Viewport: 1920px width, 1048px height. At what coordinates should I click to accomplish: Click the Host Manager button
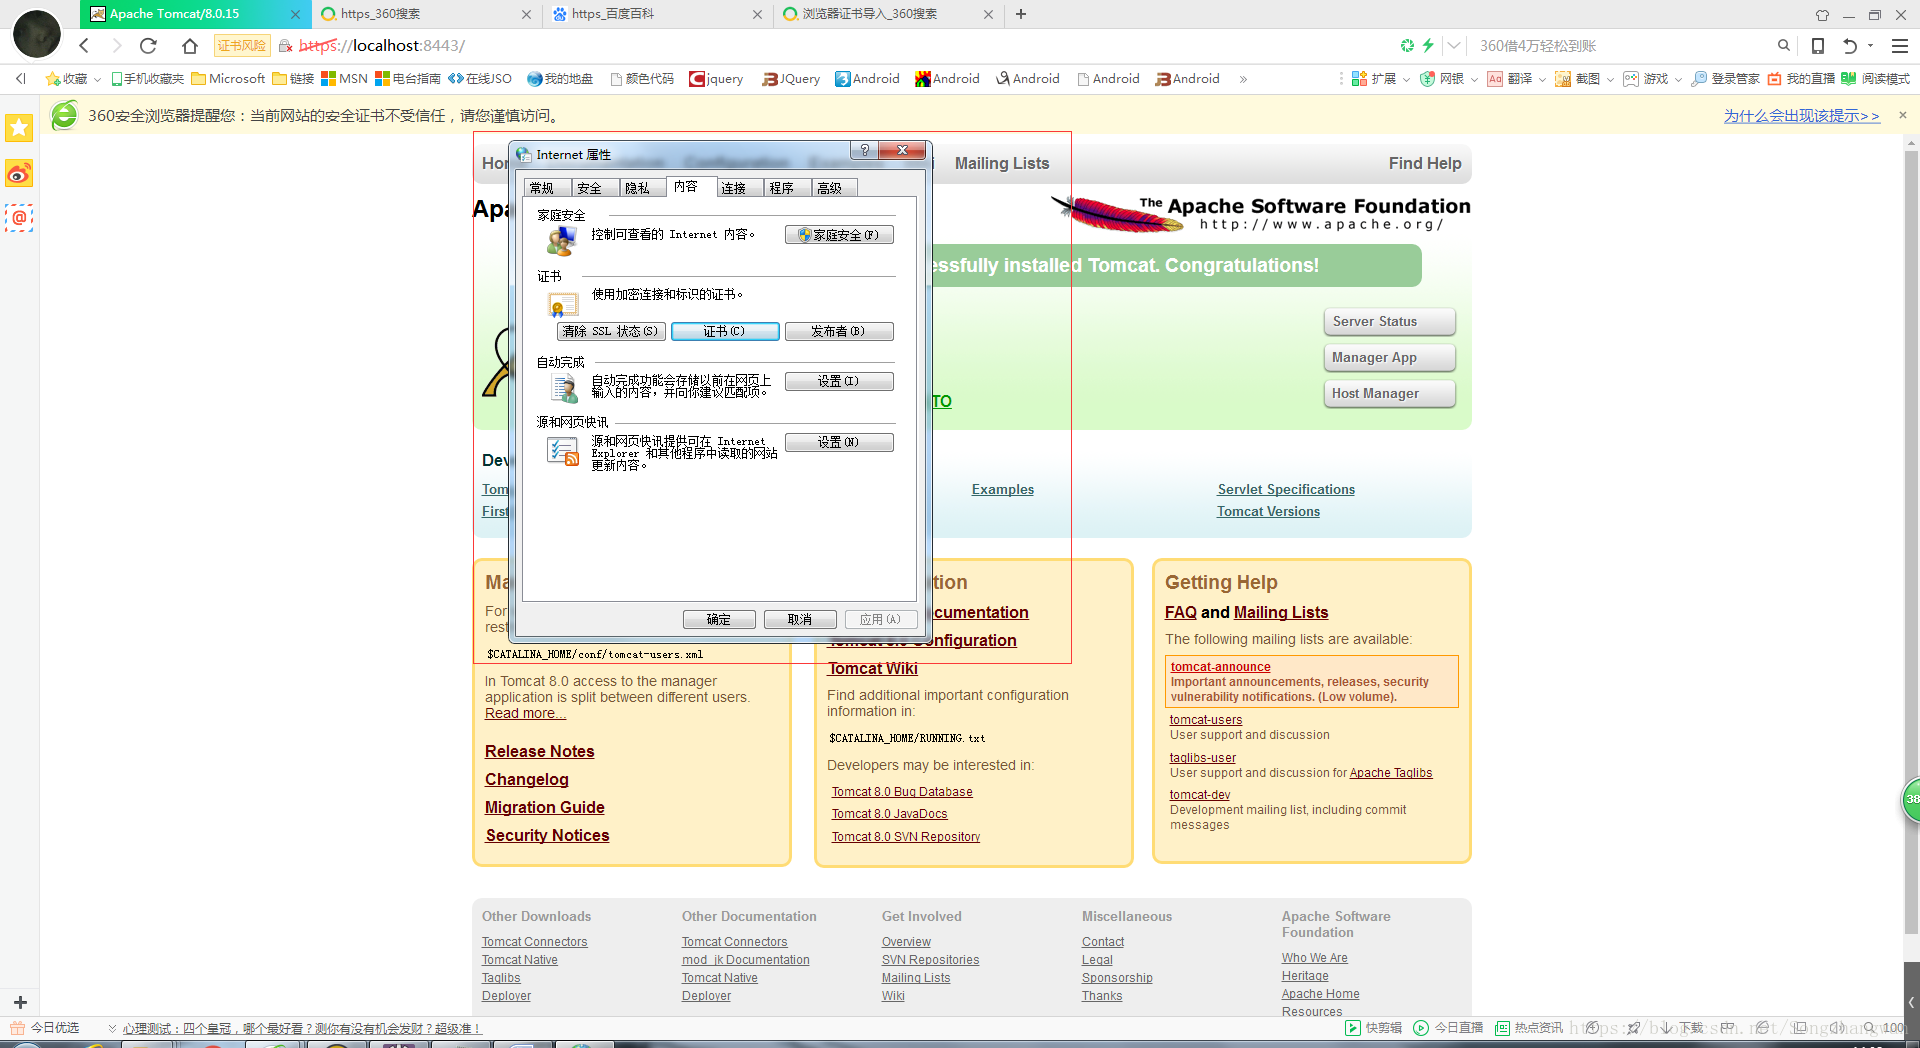1389,394
